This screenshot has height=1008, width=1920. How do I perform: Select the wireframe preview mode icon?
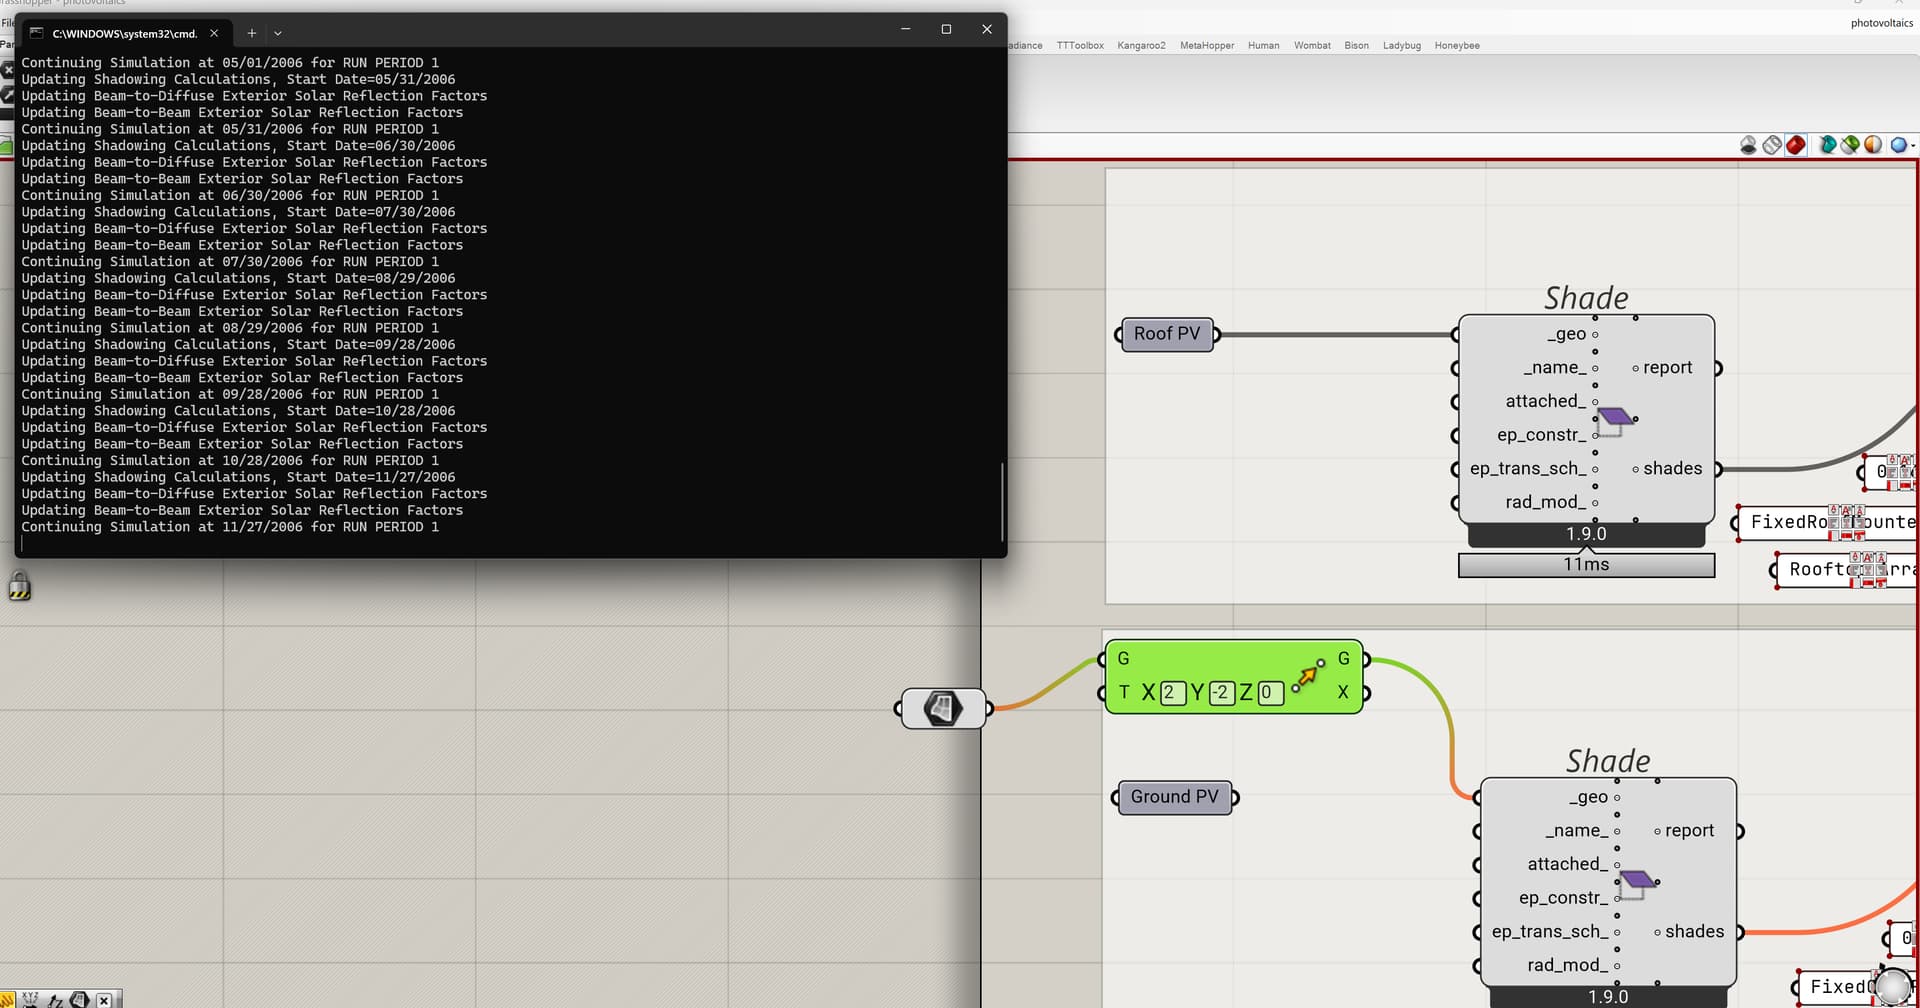[x=1772, y=145]
